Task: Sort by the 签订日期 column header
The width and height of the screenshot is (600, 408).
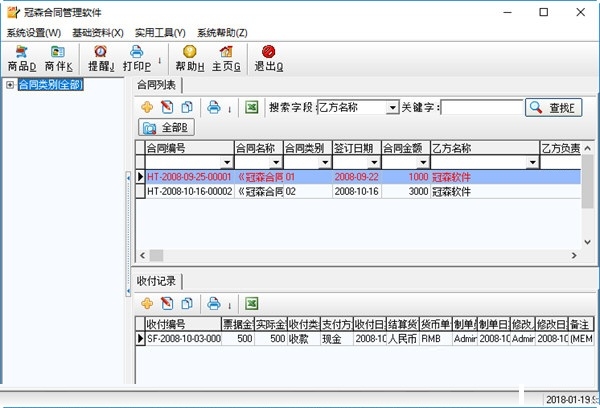Action: click(x=357, y=148)
